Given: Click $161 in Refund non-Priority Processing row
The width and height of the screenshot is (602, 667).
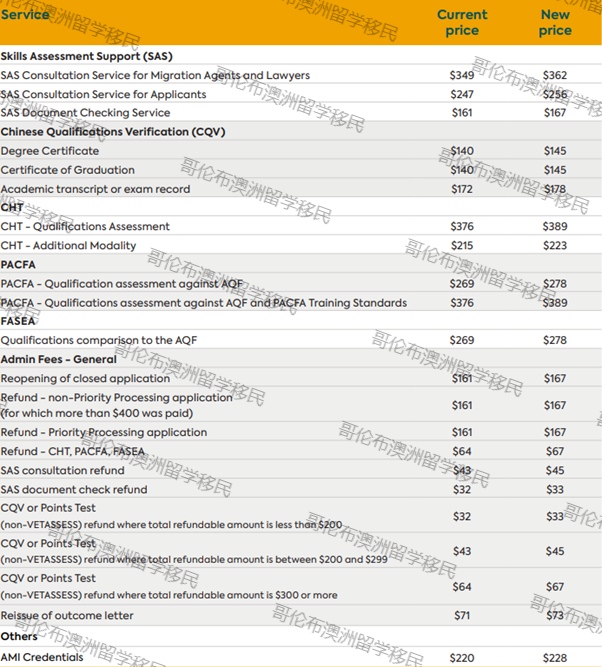Looking at the screenshot, I should 462,405.
